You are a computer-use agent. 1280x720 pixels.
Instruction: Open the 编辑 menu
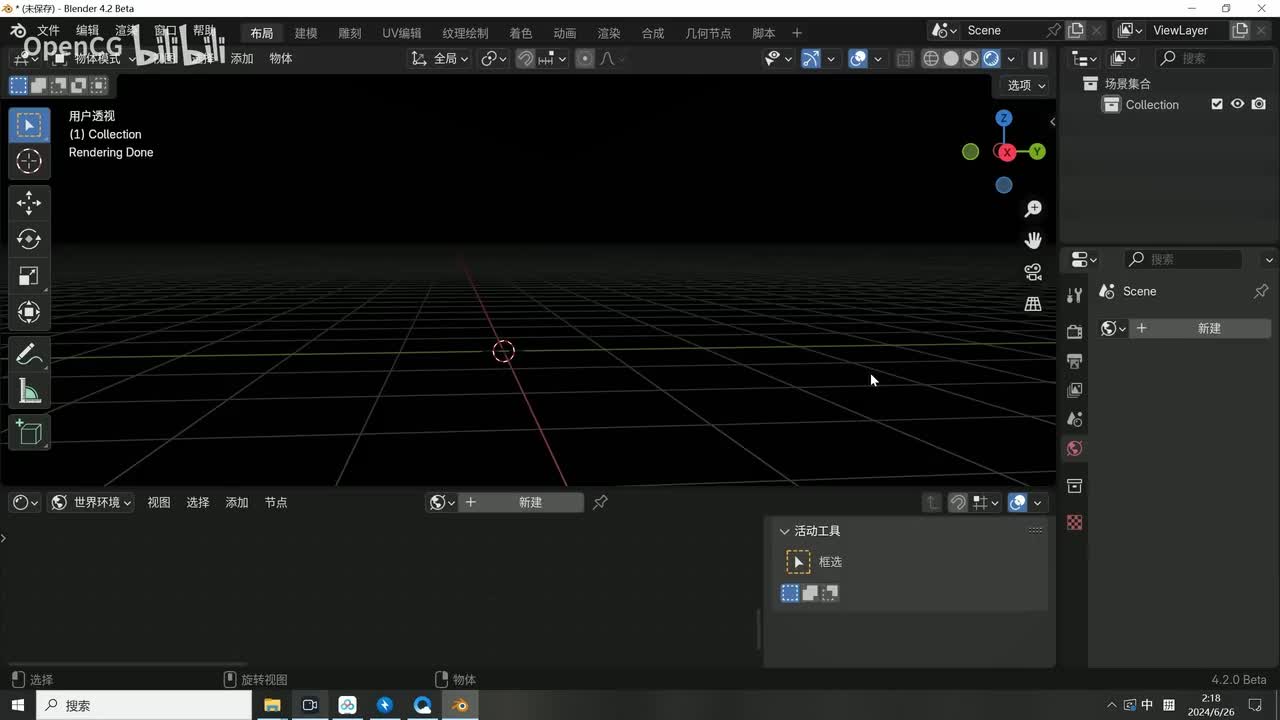click(x=88, y=31)
